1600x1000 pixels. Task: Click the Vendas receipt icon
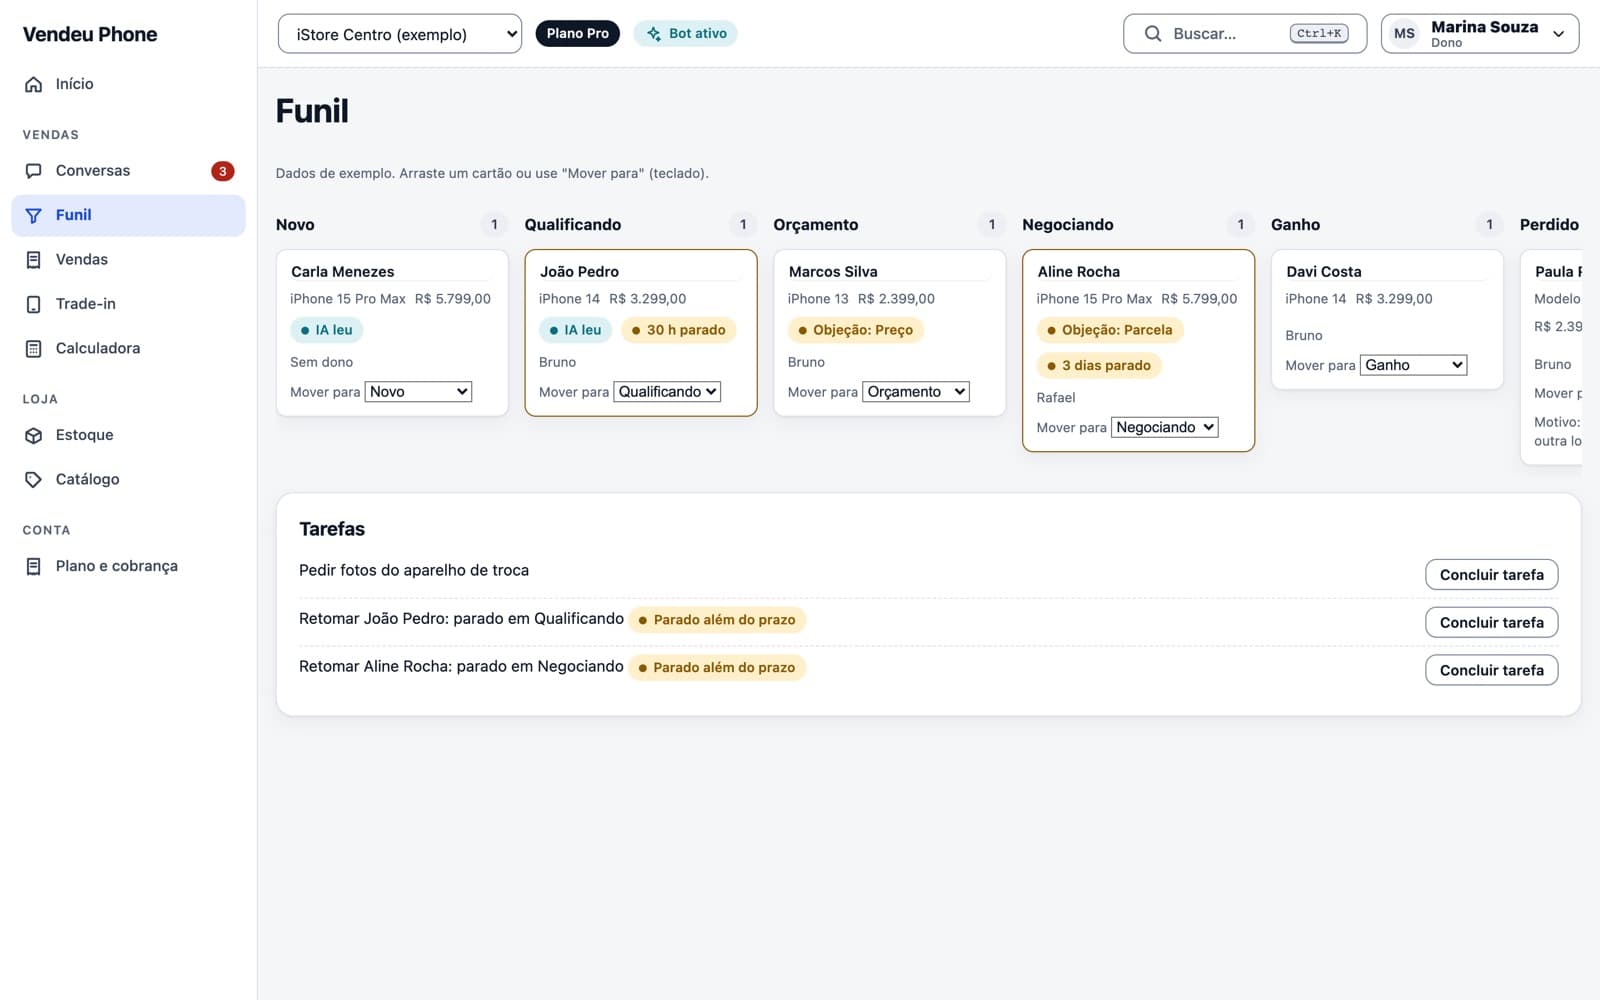coord(33,260)
